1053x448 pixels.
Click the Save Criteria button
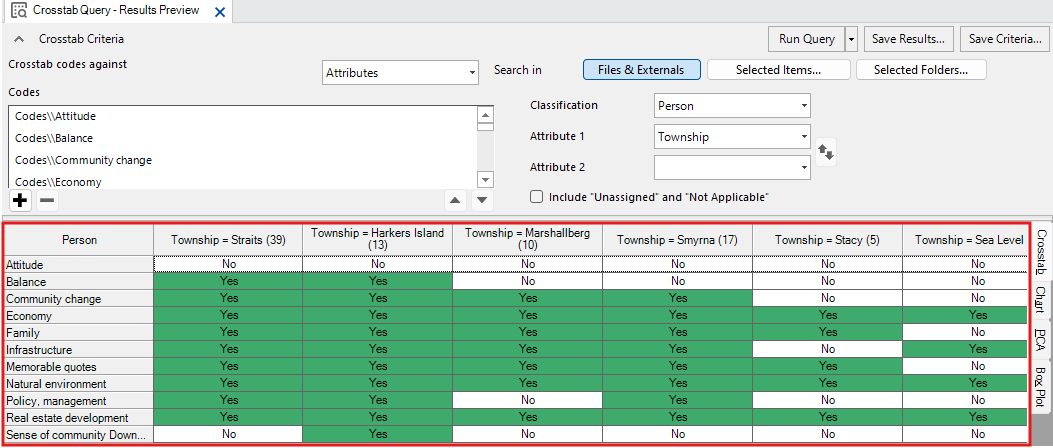point(1005,39)
